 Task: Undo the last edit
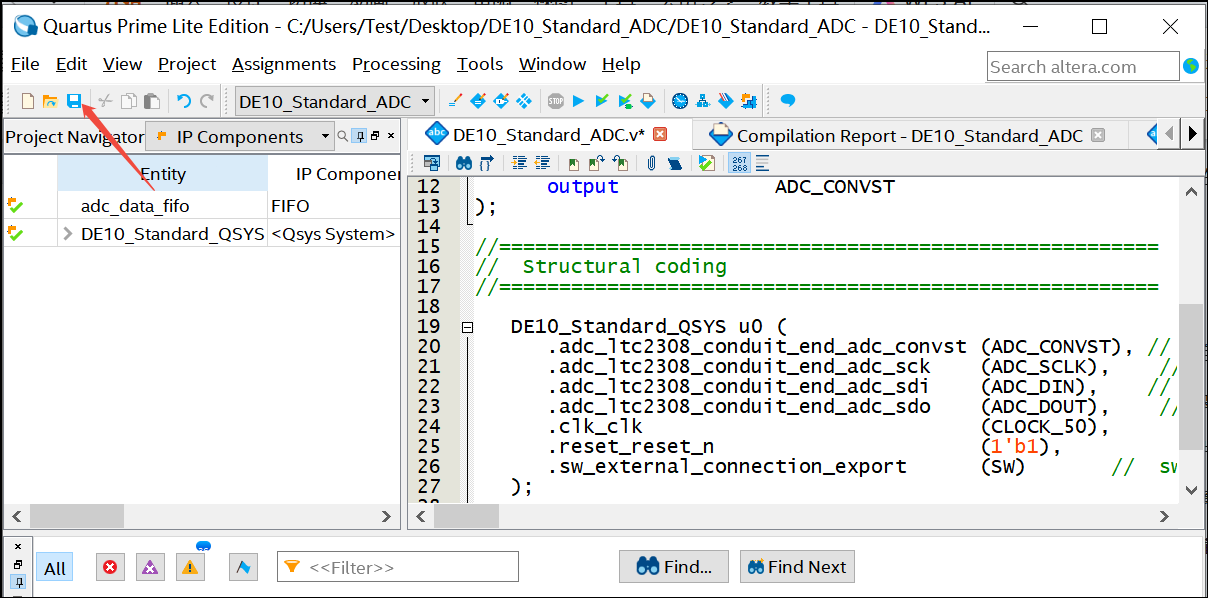tap(184, 101)
